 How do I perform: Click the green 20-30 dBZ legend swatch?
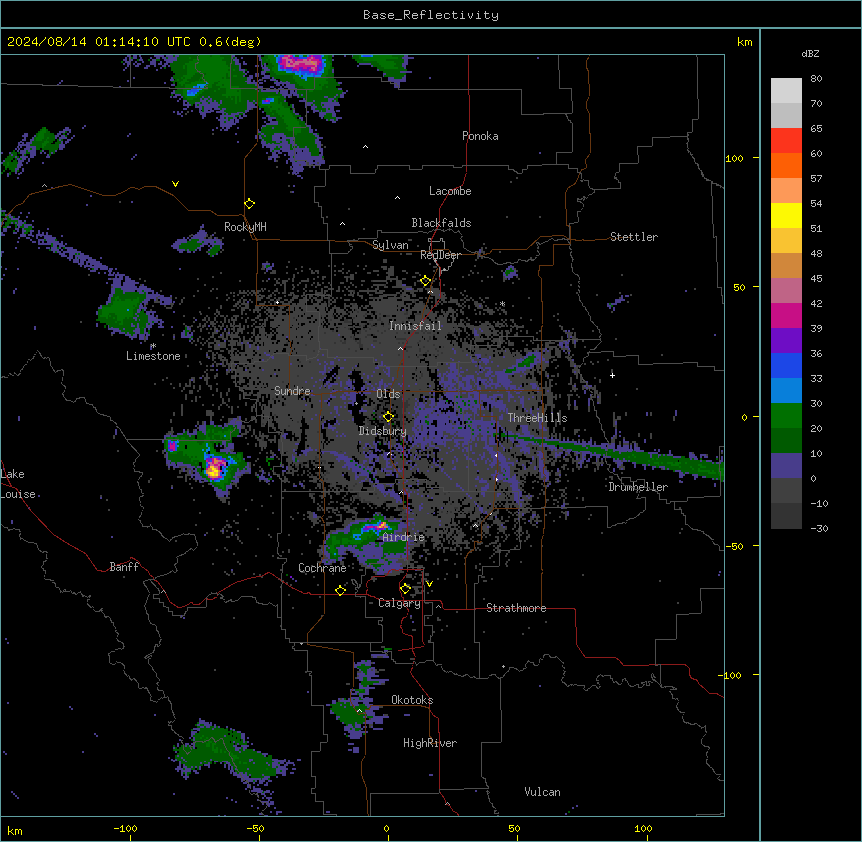[786, 416]
